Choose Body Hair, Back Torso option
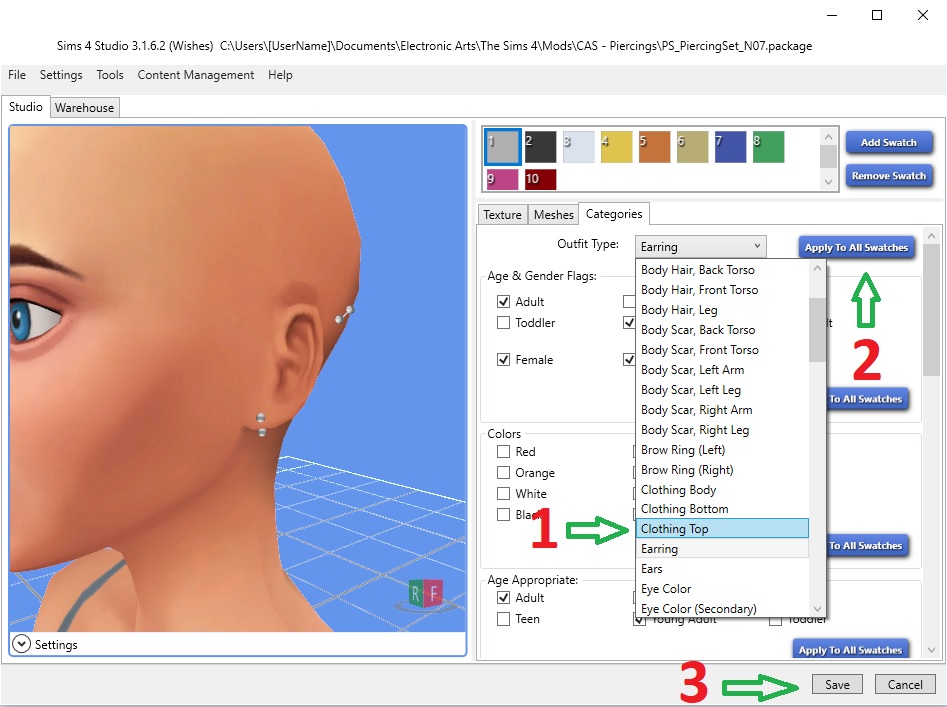 [x=722, y=270]
